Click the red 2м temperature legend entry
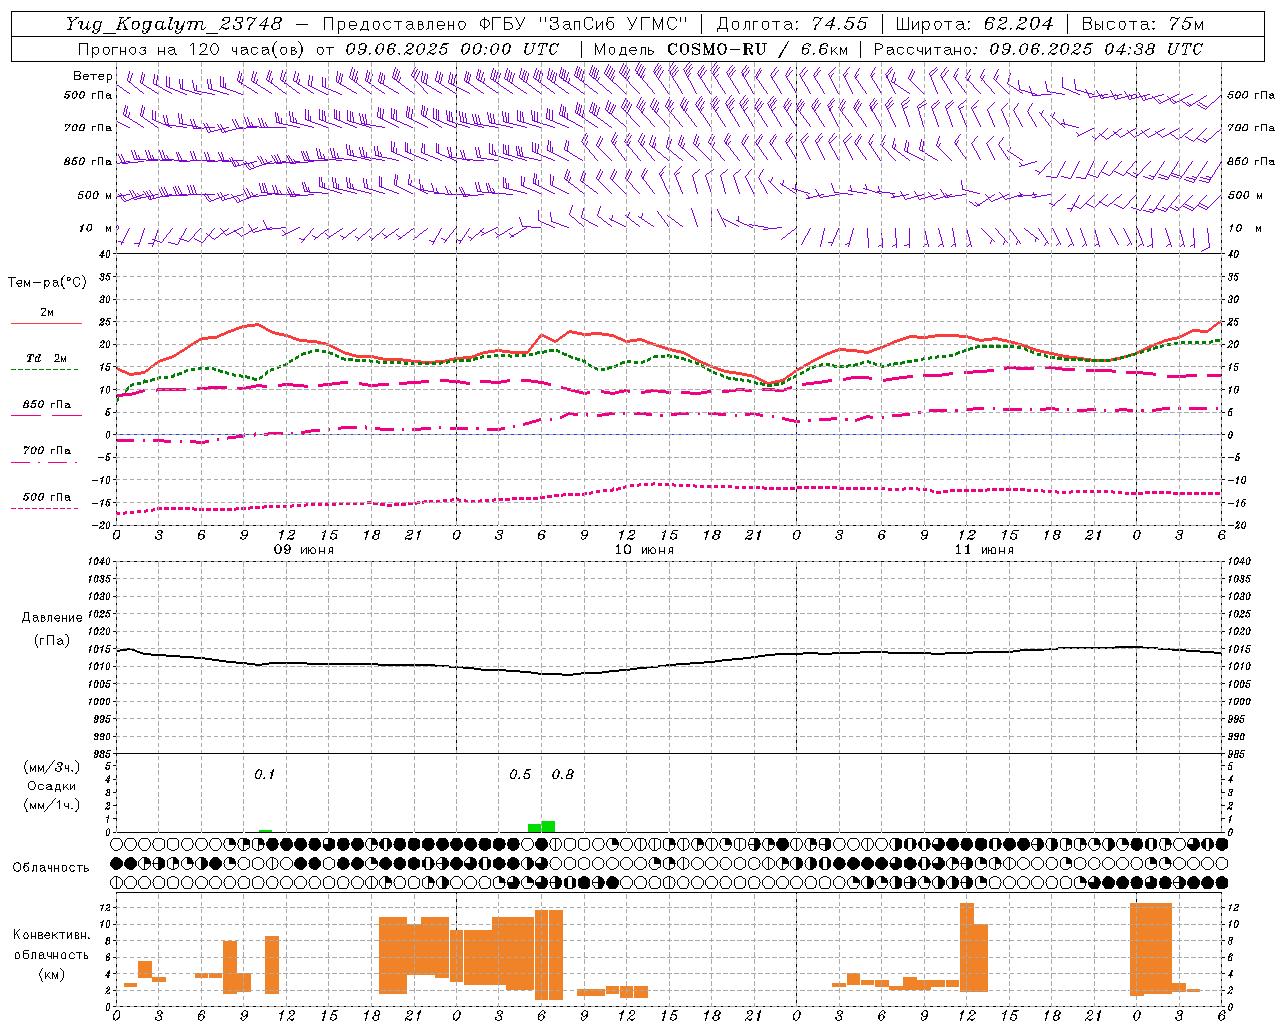This screenshot has height=1024, width=1280. [x=46, y=313]
